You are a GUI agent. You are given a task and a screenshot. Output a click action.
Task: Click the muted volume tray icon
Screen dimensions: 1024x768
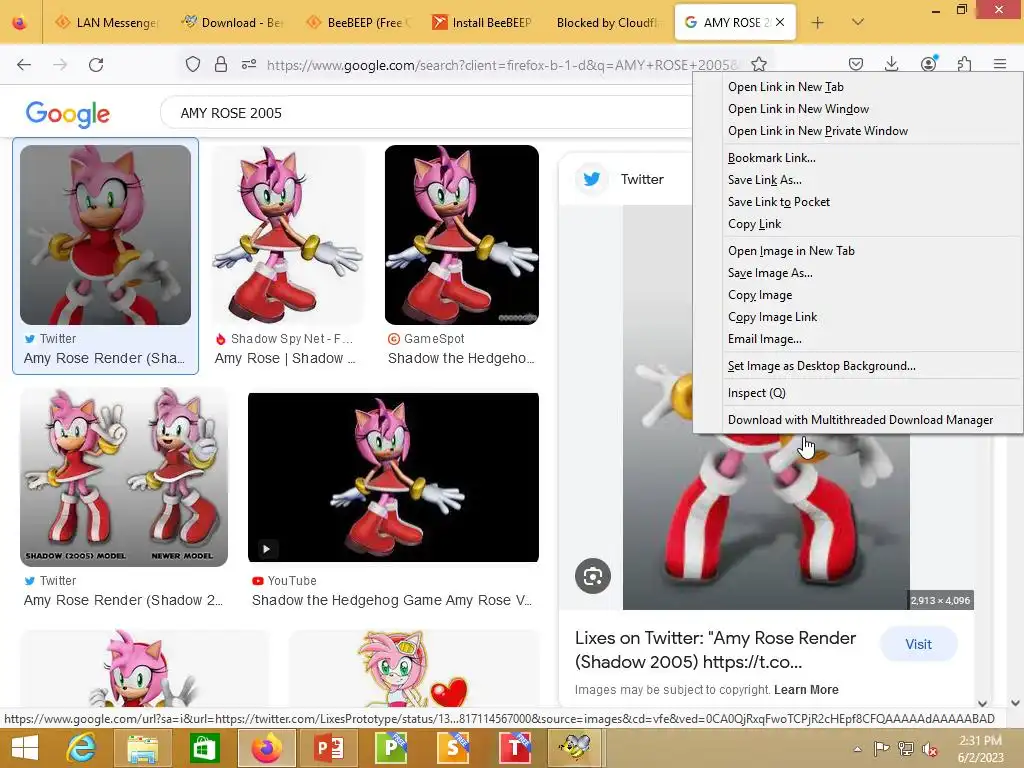(929, 749)
